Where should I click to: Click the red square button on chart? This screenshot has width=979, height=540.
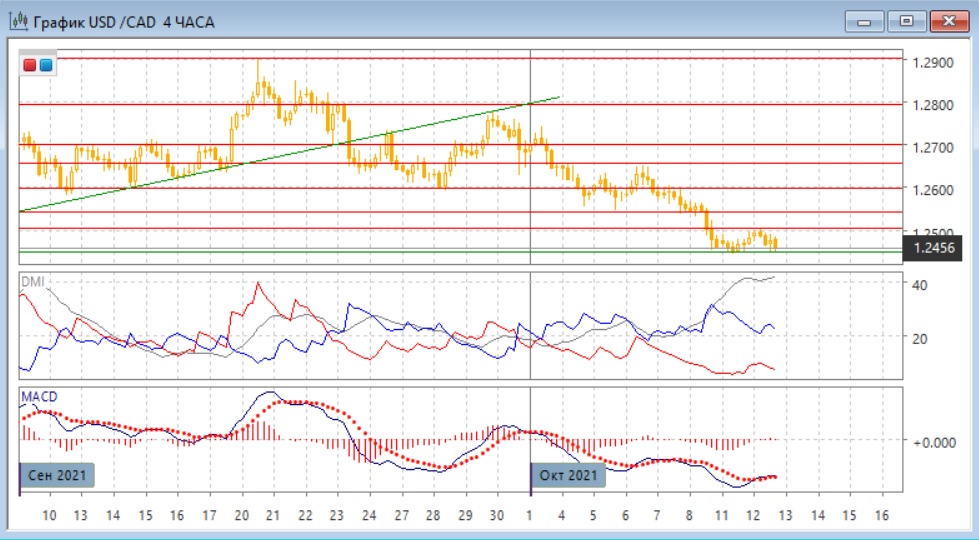click(31, 66)
